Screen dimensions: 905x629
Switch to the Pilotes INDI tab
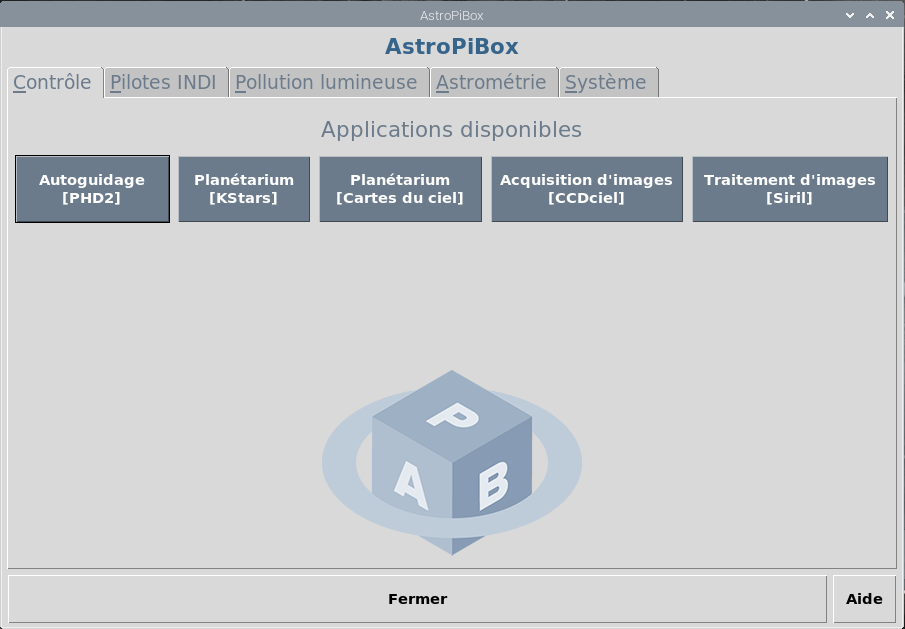coord(164,83)
